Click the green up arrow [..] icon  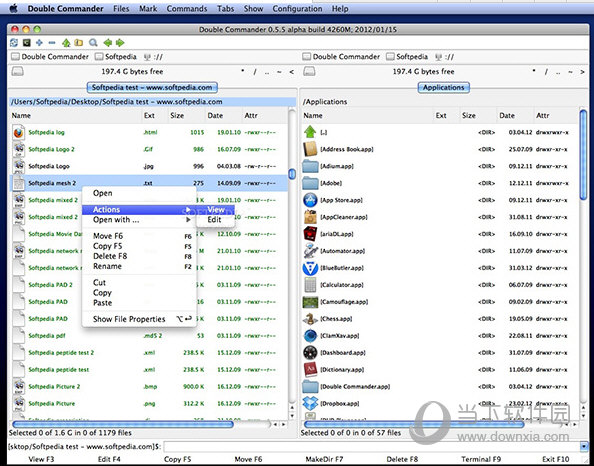pos(310,132)
